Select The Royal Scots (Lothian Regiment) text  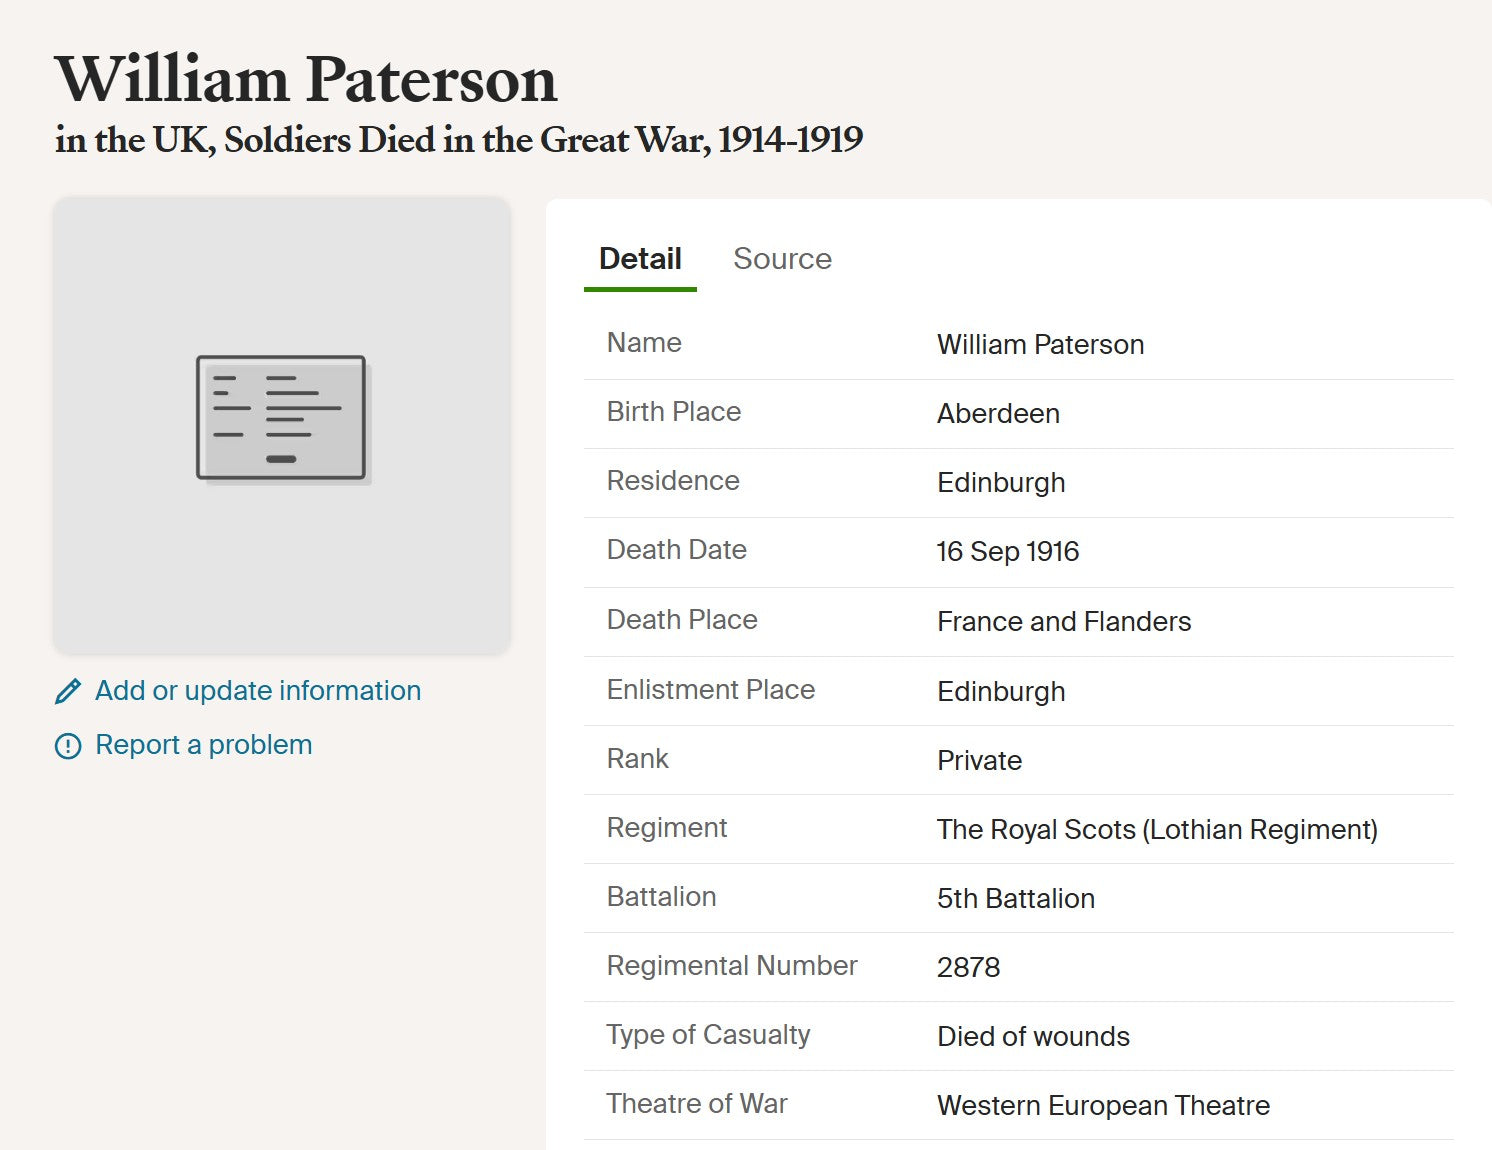coord(1157,830)
